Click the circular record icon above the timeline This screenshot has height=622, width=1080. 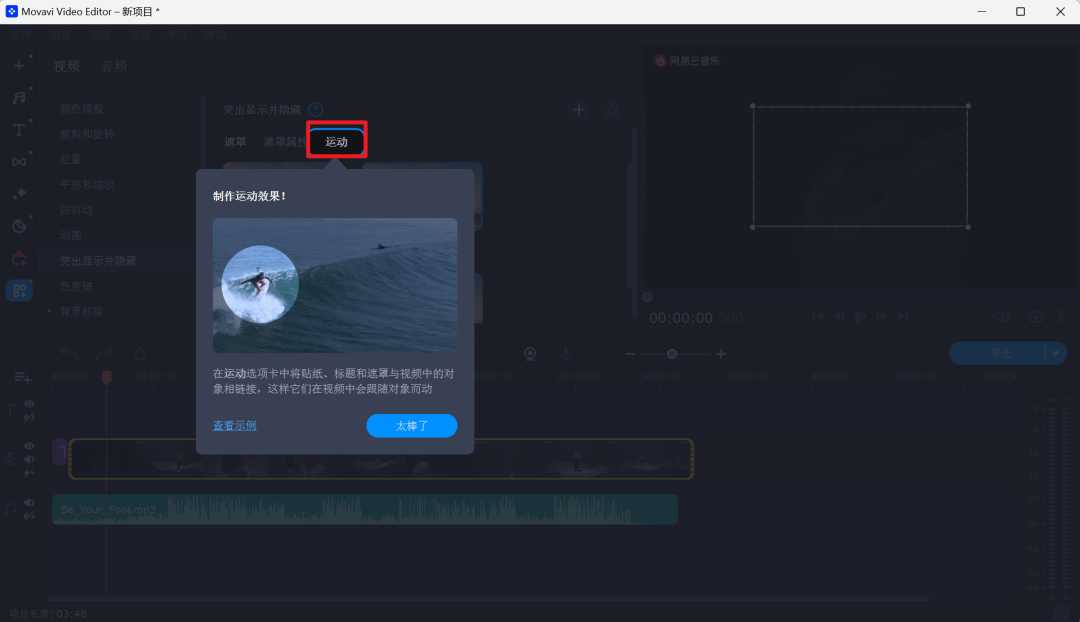click(530, 353)
